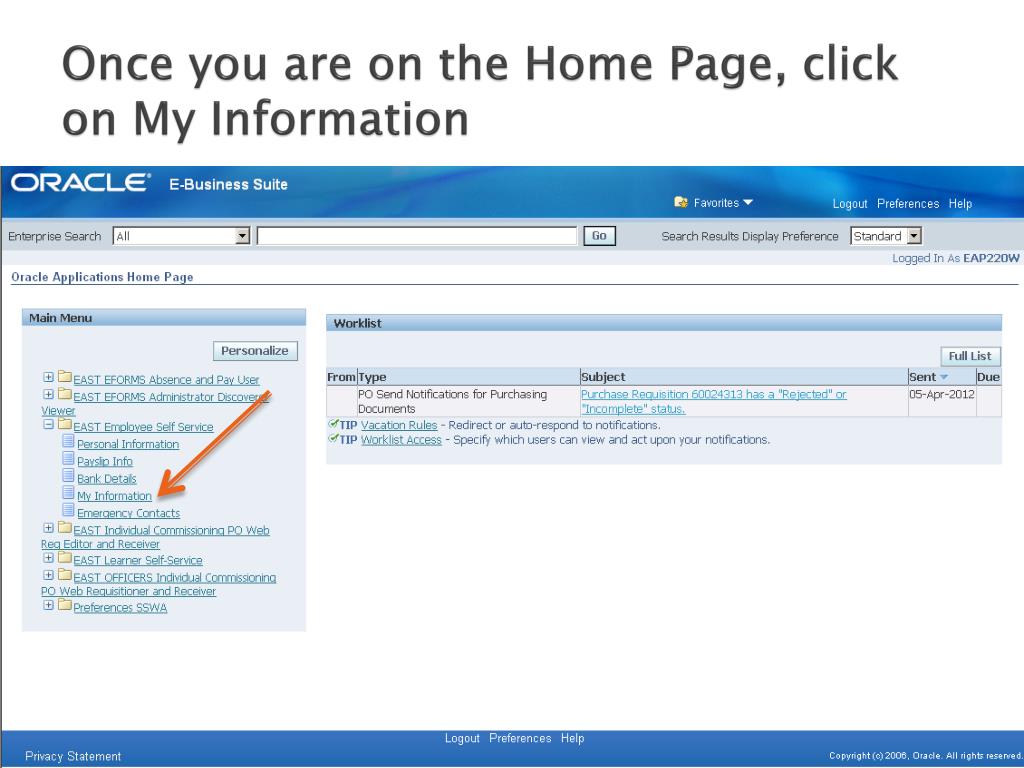Click Logout in the top header
Viewport: 1024px width, 768px height.
coord(850,204)
